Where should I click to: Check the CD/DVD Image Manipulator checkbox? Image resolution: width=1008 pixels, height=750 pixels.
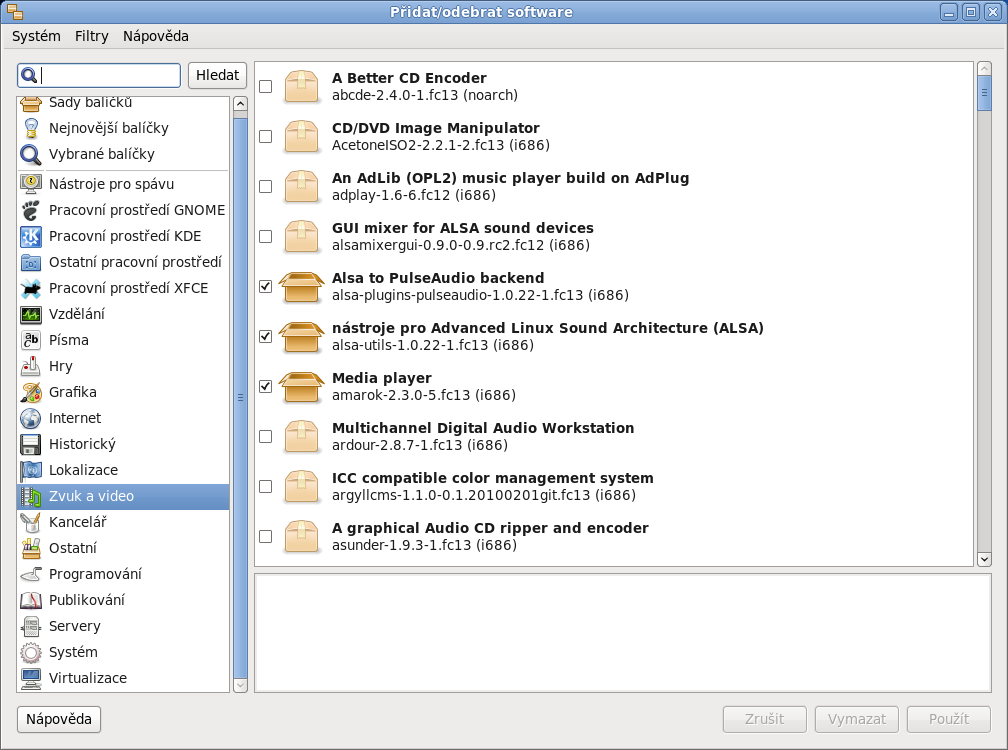pyautogui.click(x=266, y=137)
